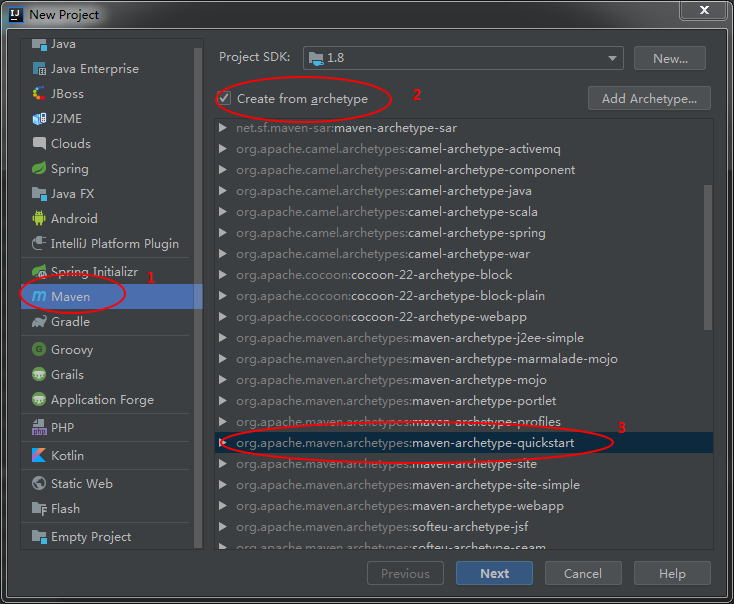Click the Next button

pos(494,573)
